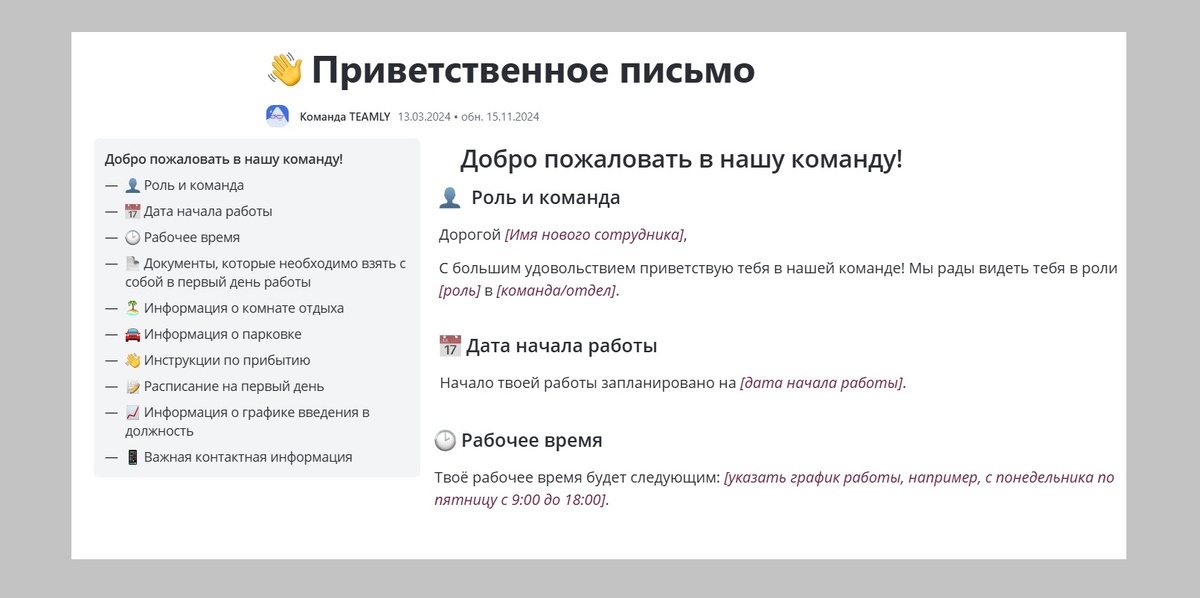1200x598 pixels.
Task: Click the TEAMLY team avatar icon
Action: click(276, 114)
